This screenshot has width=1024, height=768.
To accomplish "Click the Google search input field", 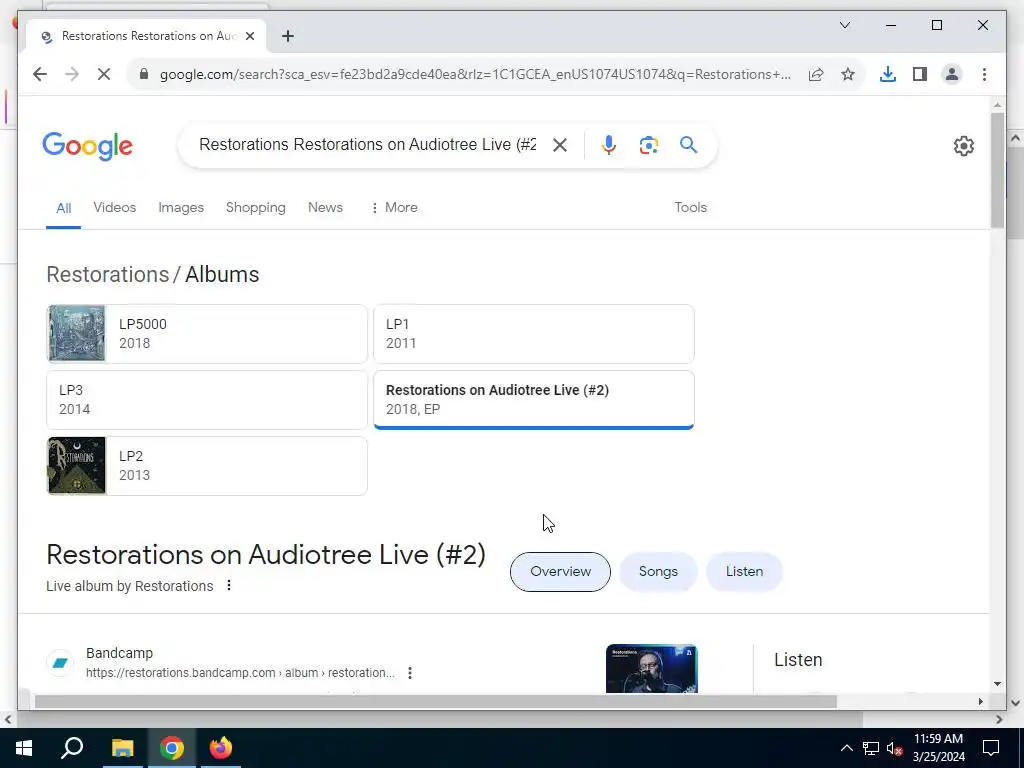I will pos(367,145).
